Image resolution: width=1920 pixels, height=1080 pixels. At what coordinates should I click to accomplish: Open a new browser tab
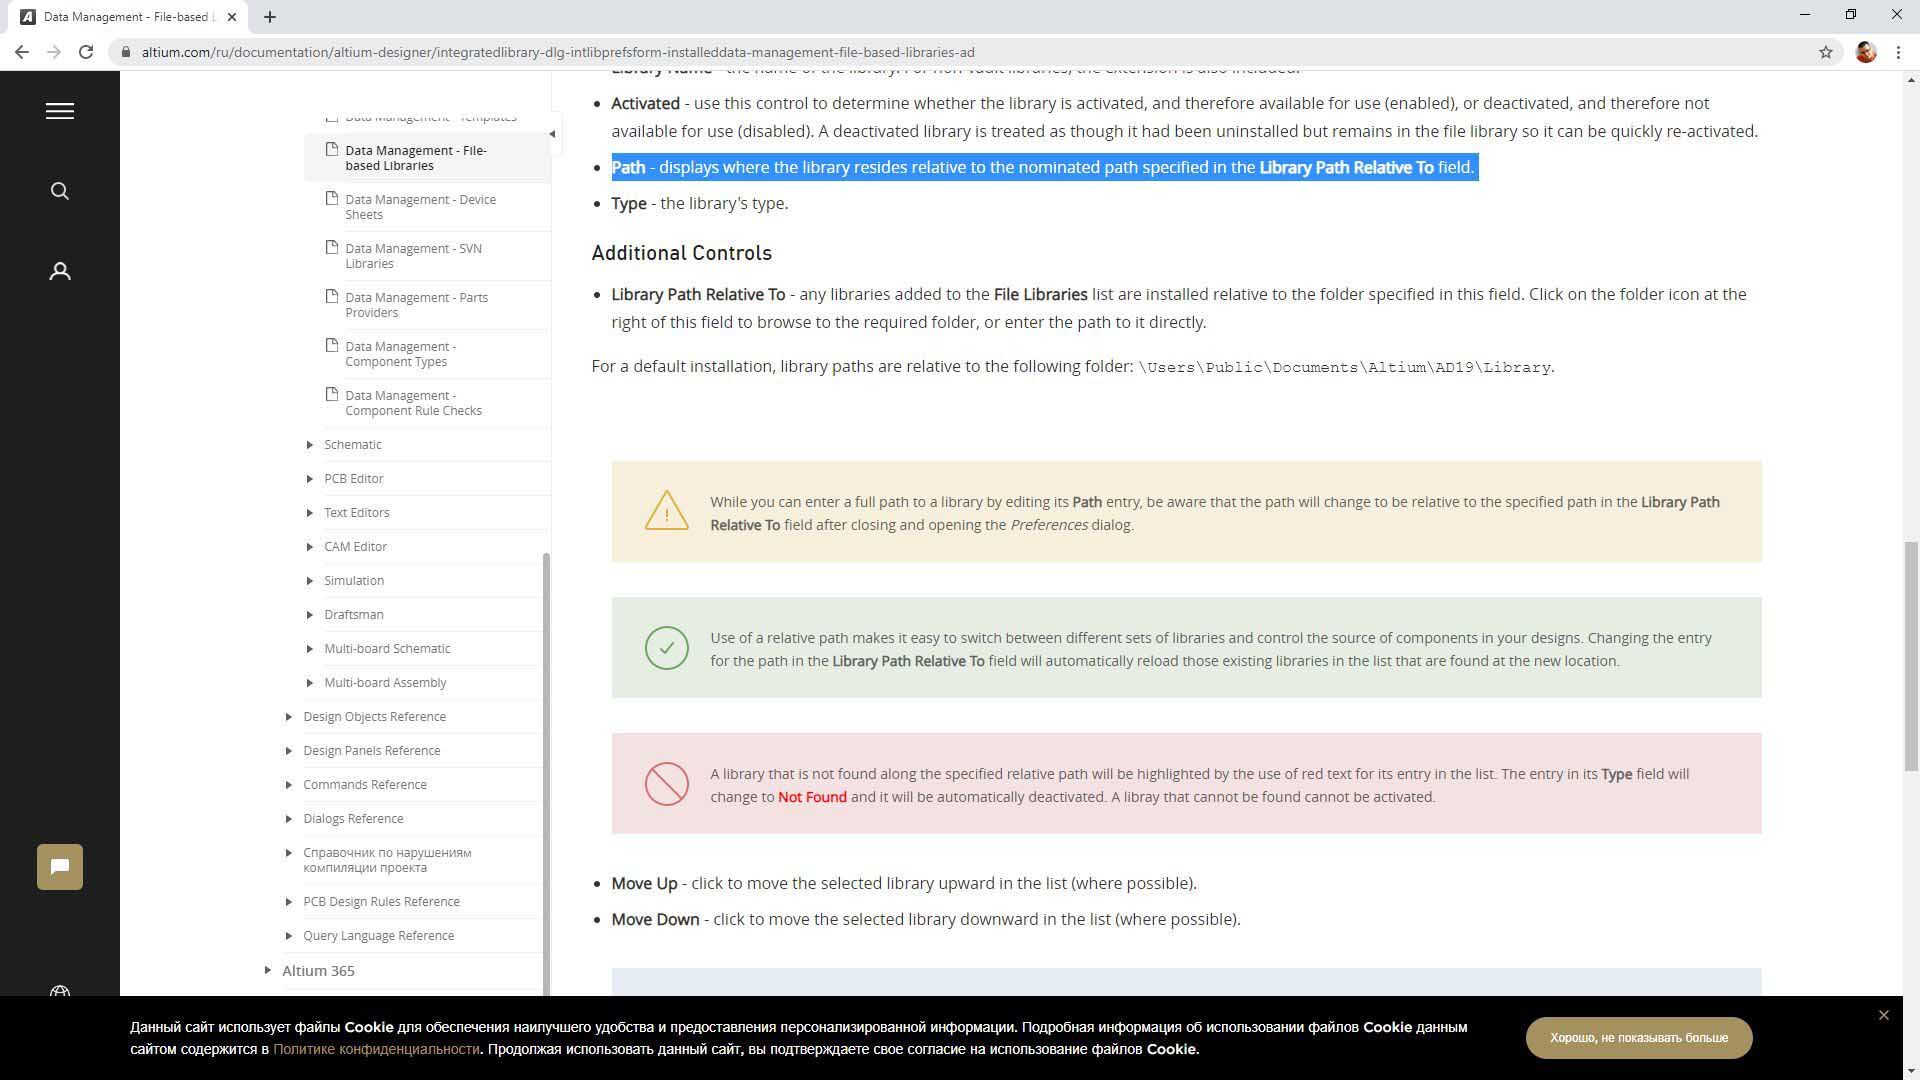coord(270,17)
